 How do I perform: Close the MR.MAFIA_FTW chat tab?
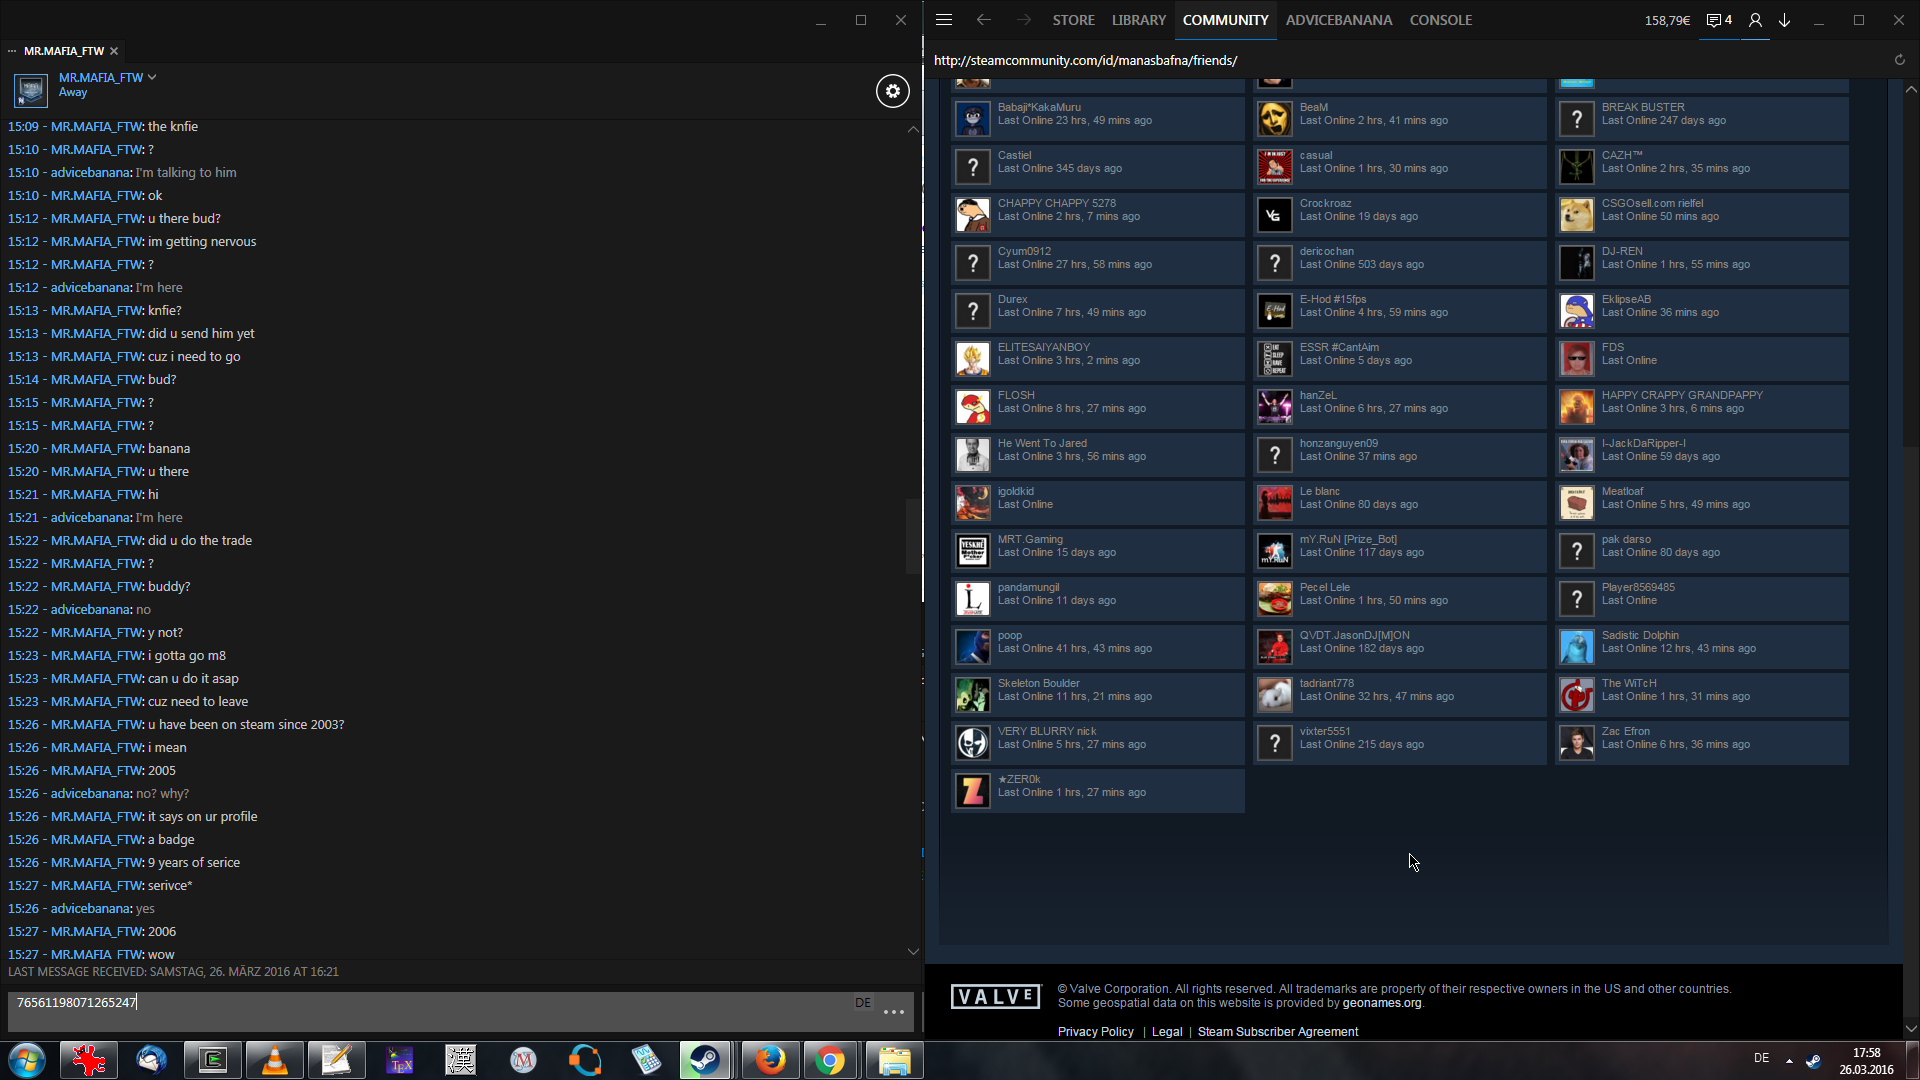point(114,51)
